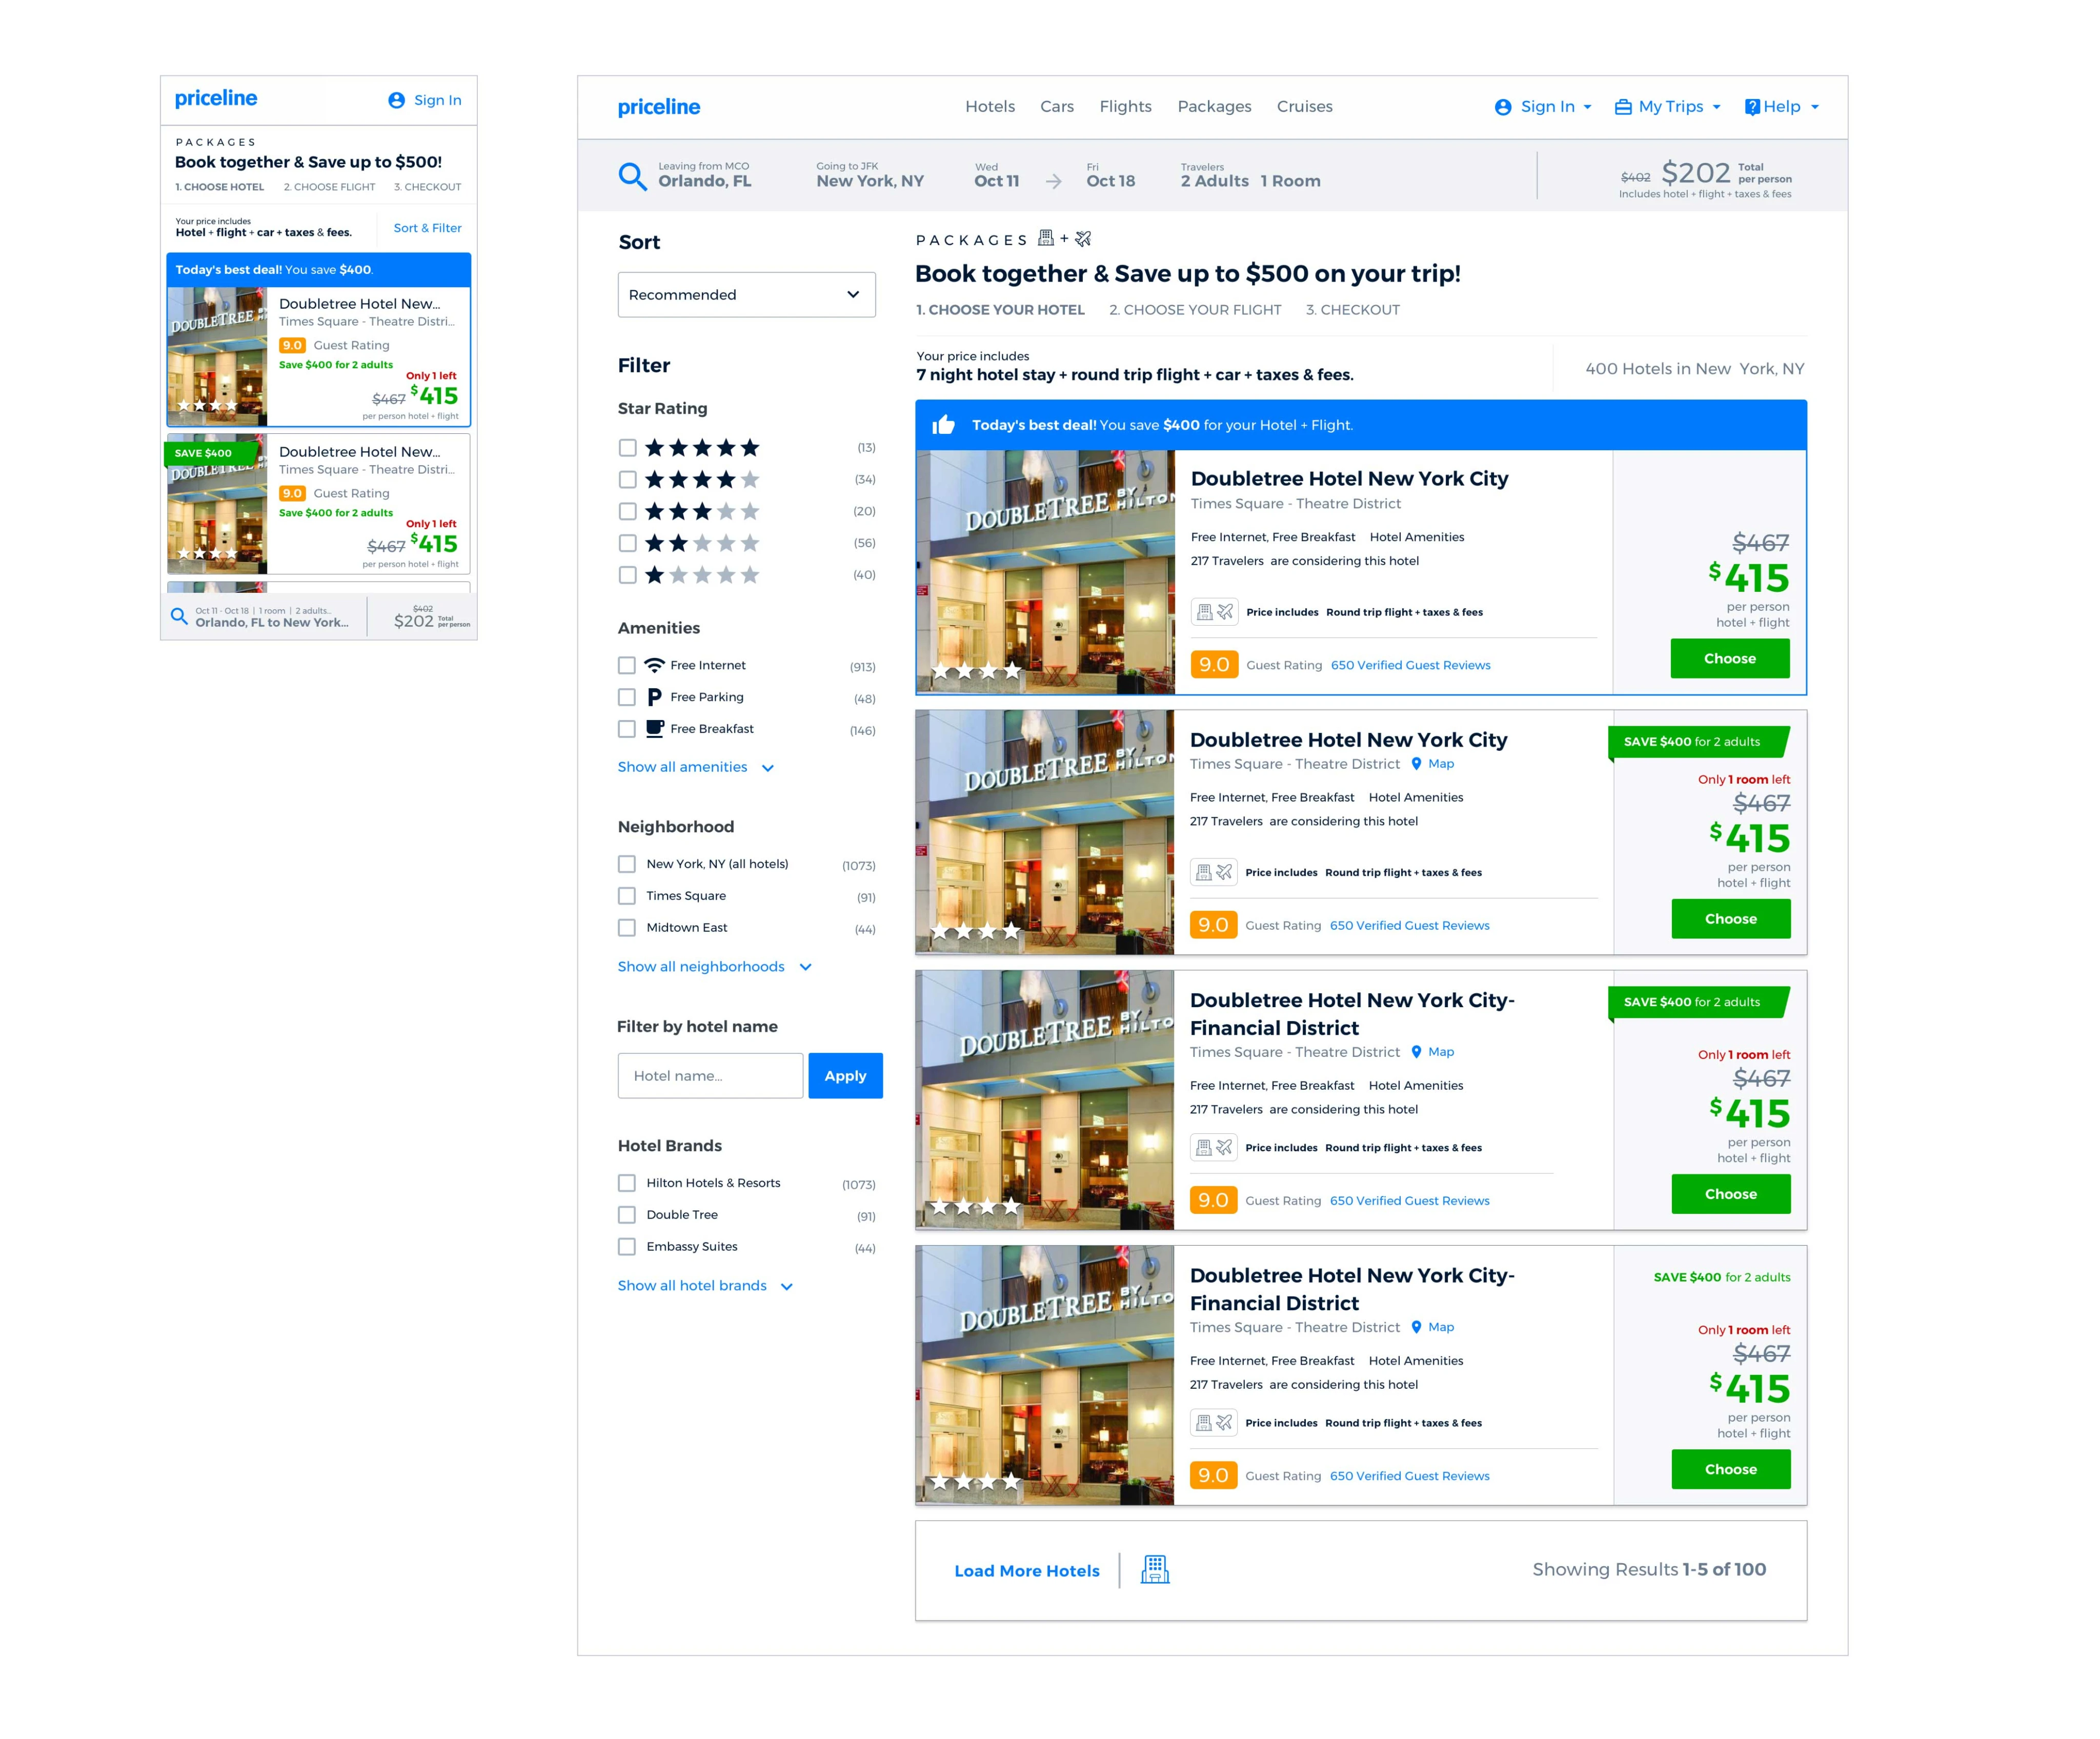The image size is (2100, 1739).
Task: Click the mobile view search magnifier icon
Action: click(179, 616)
